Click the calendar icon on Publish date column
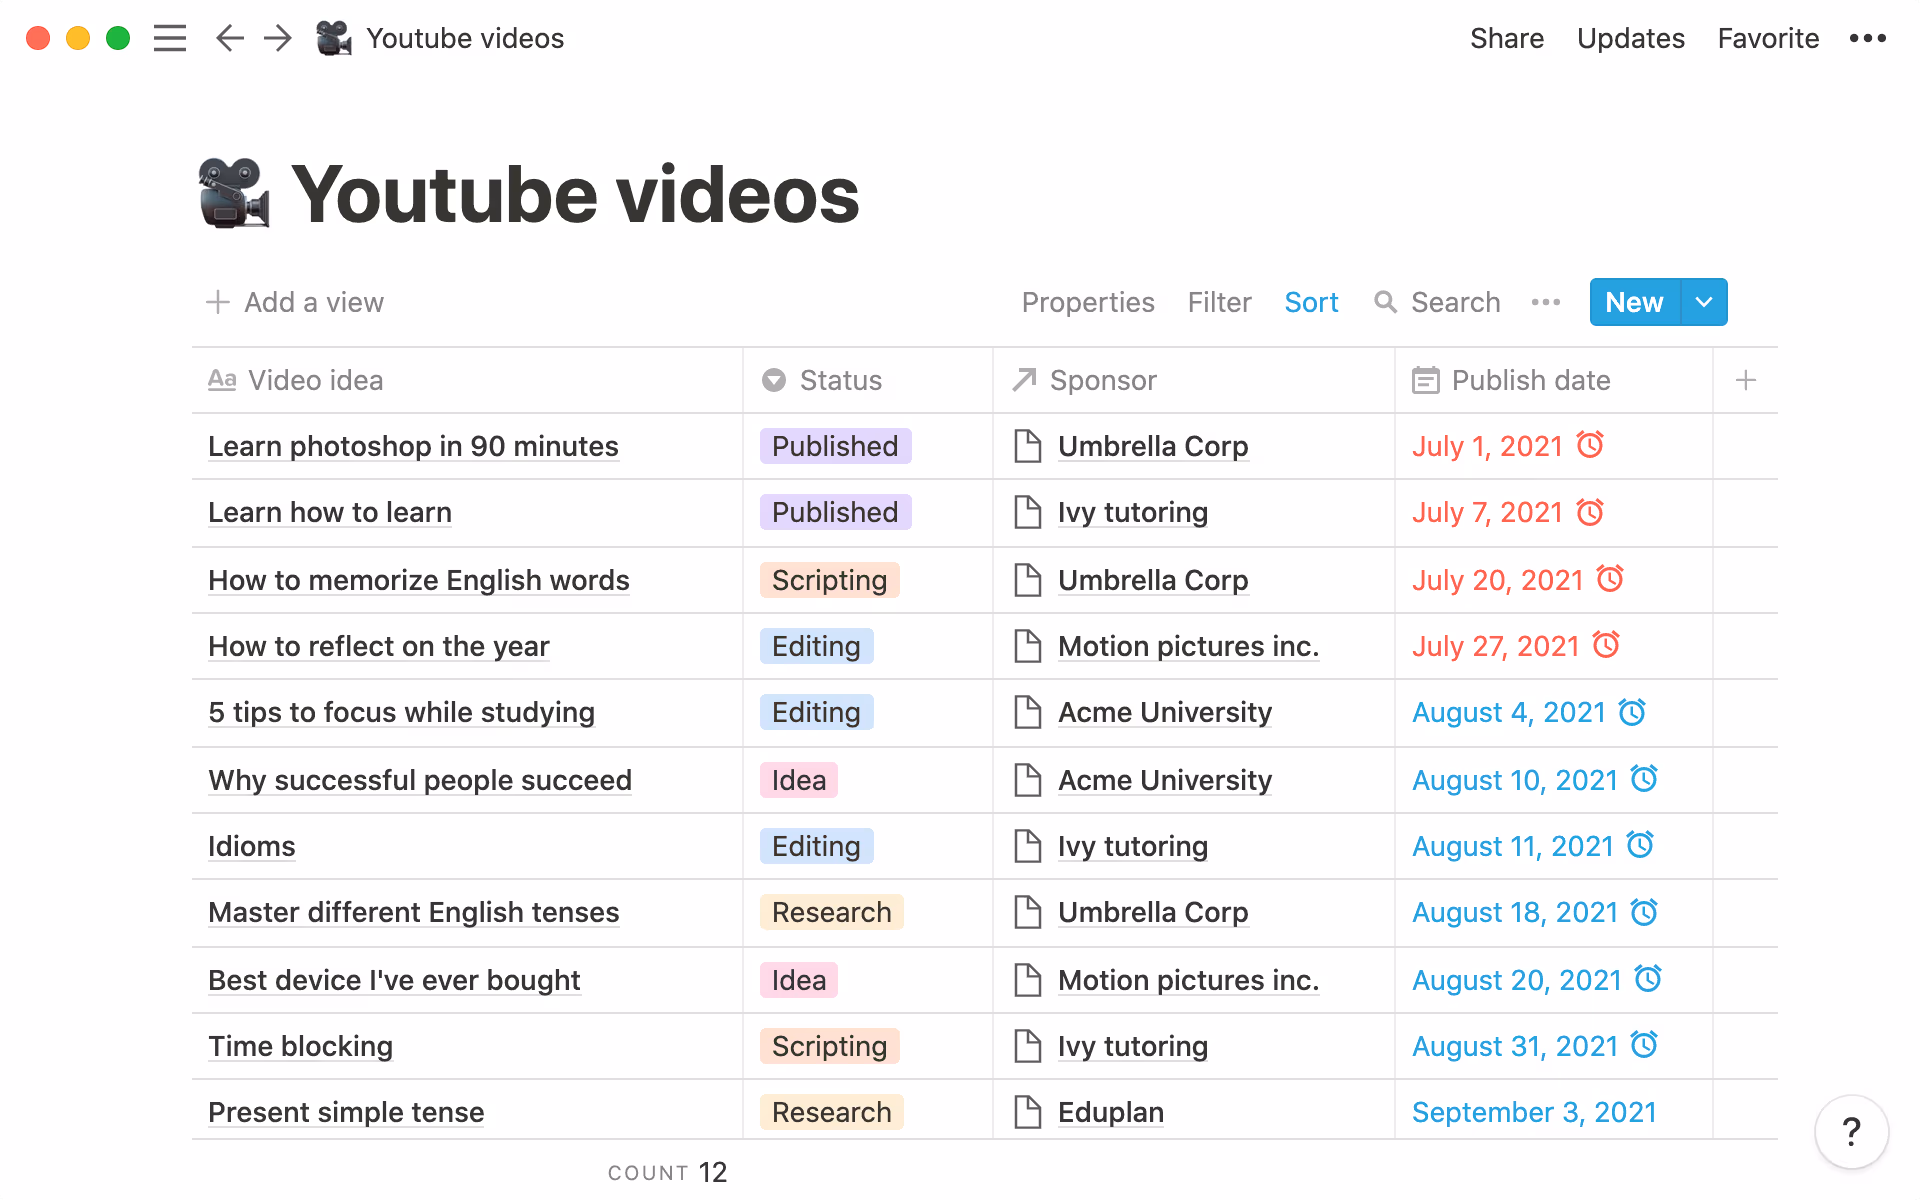The height and width of the screenshot is (1200, 1920). coord(1425,380)
